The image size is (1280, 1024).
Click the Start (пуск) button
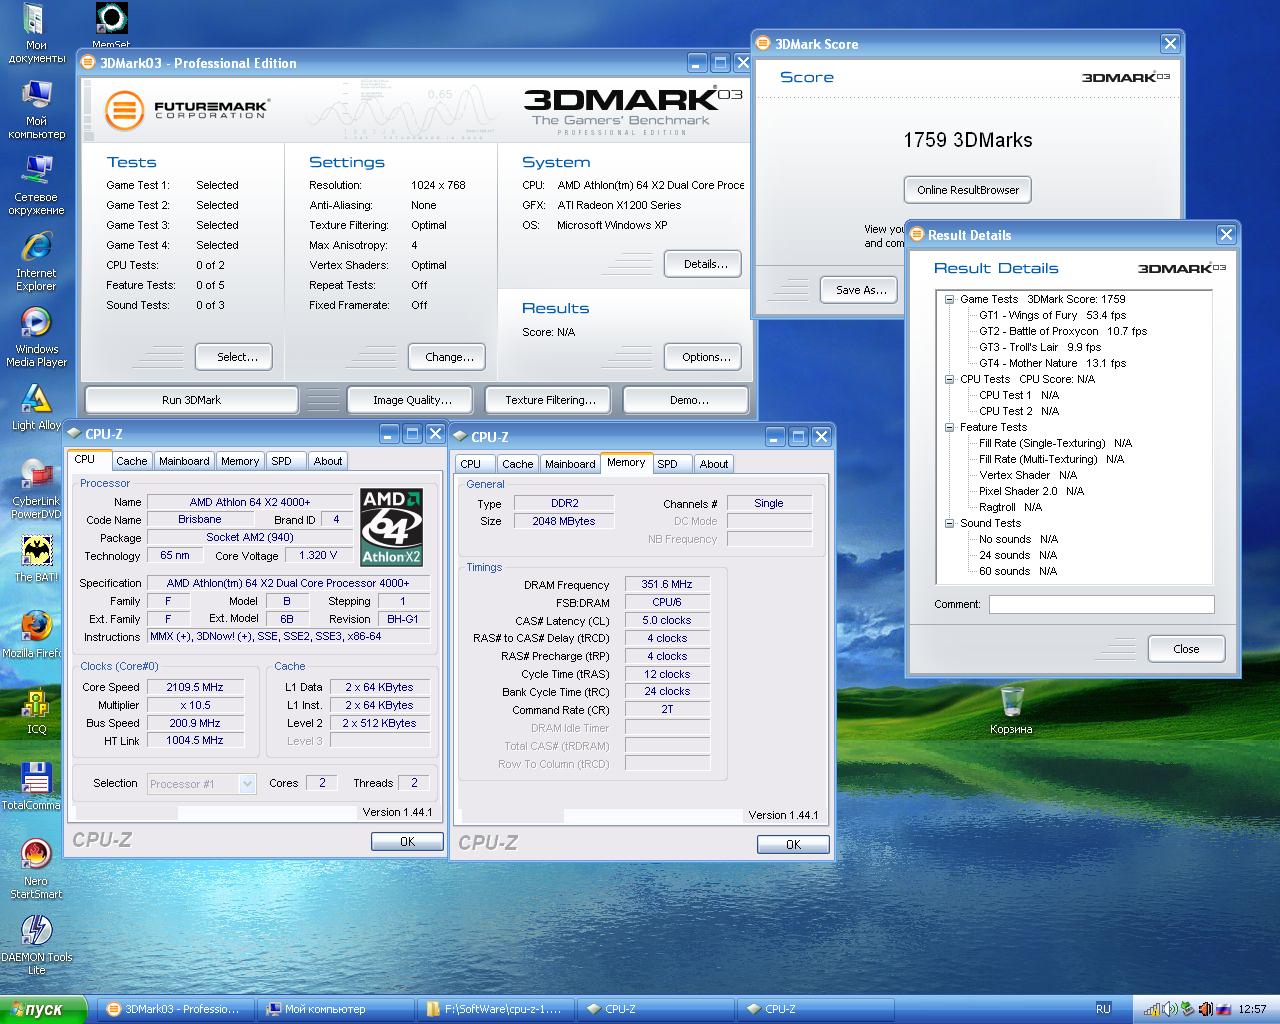click(43, 1009)
